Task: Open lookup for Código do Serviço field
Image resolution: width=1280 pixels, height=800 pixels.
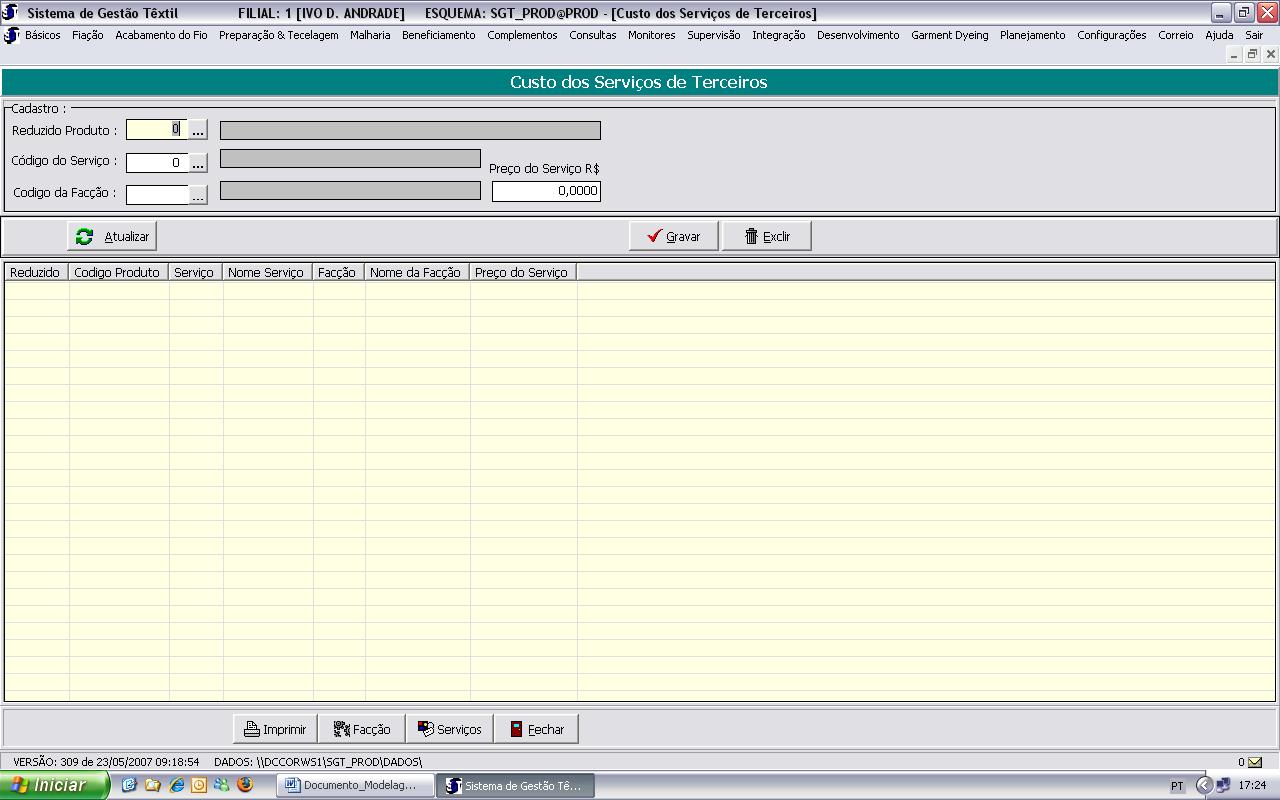Action: click(198, 163)
